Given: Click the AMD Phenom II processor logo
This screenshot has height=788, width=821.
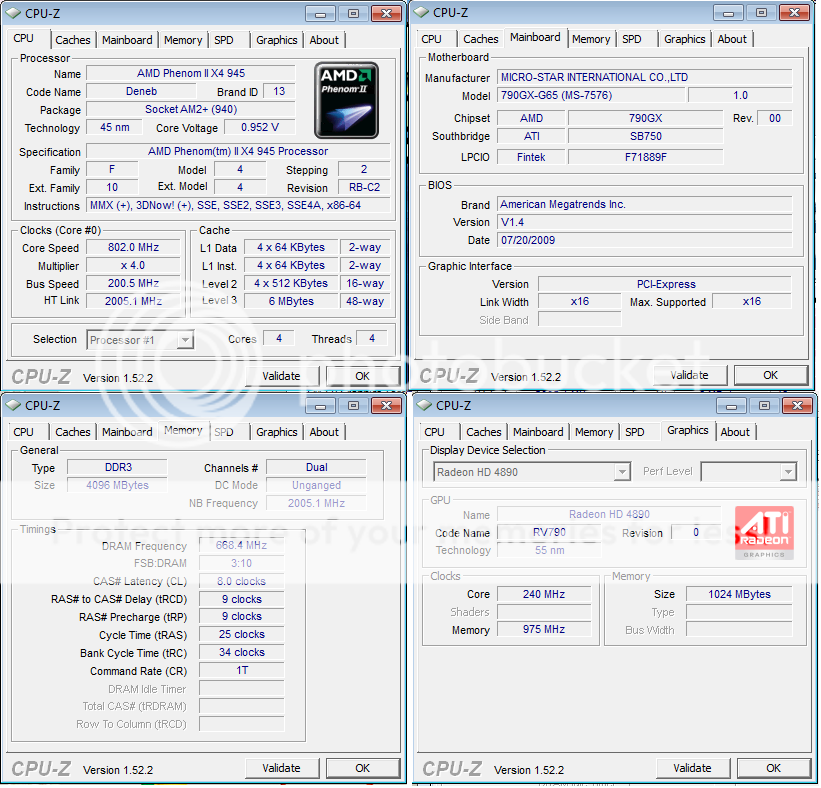Looking at the screenshot, I should coord(346,100).
